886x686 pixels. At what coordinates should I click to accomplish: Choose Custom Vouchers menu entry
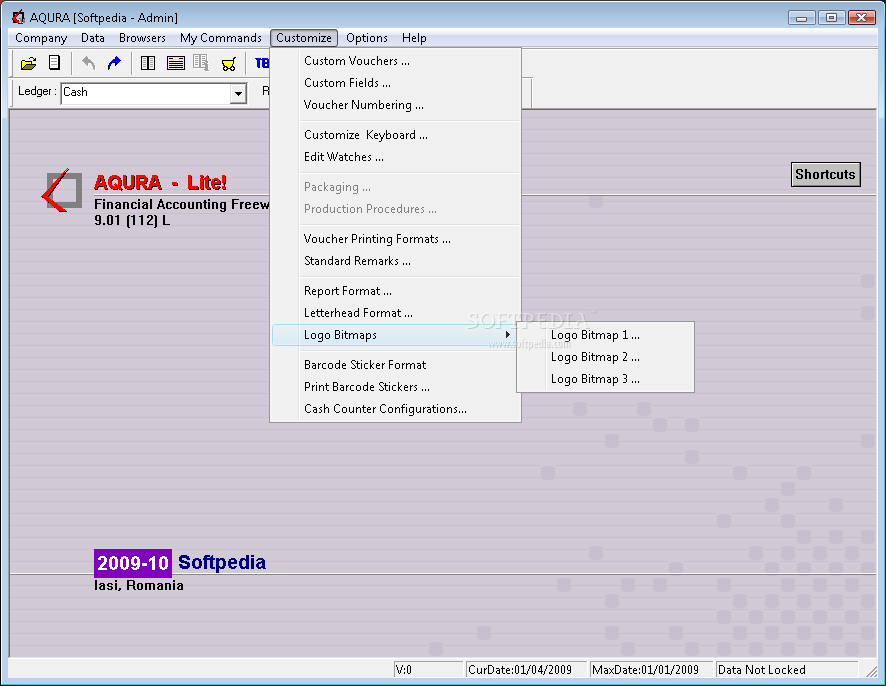pos(396,60)
